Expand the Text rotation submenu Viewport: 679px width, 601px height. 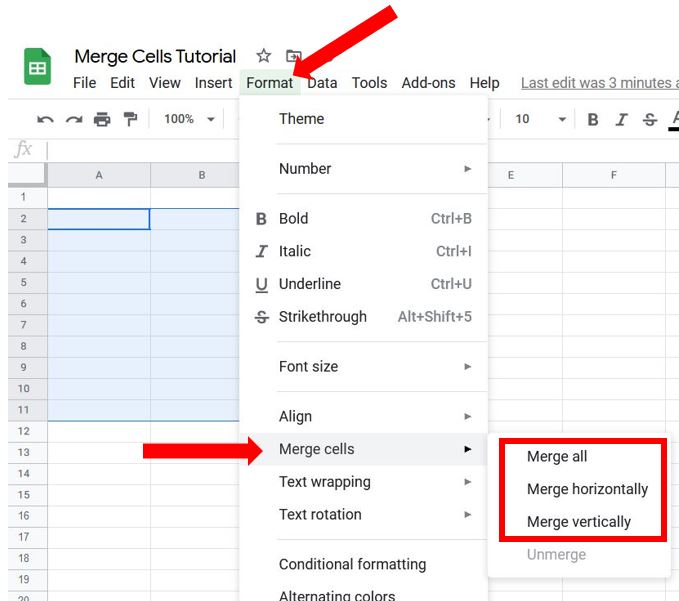tap(364, 514)
